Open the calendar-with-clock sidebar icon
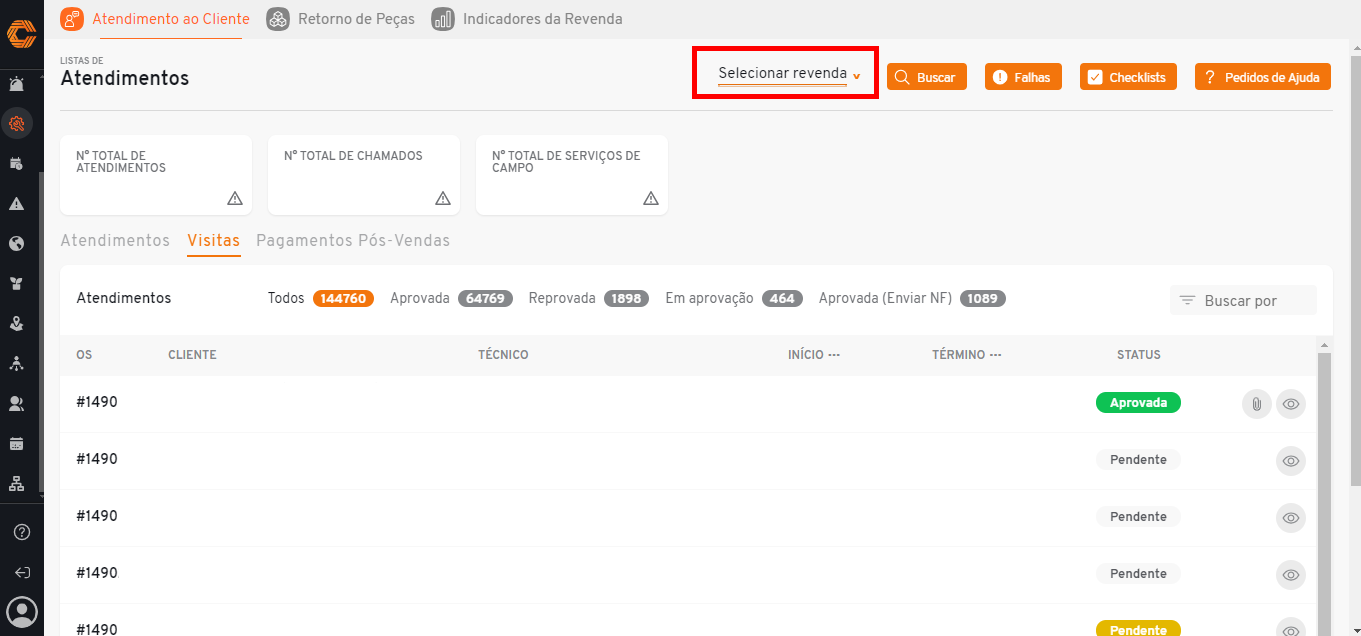 click(x=17, y=164)
